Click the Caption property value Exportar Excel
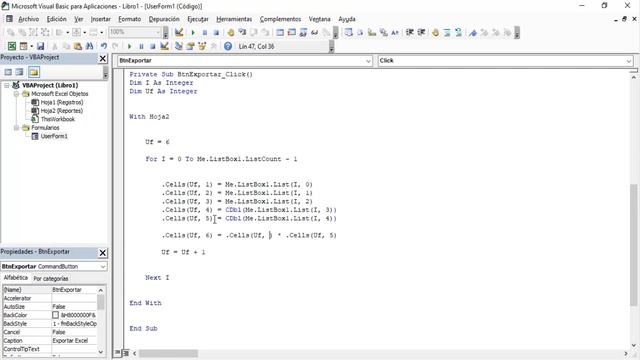The height and width of the screenshot is (360, 640). click(x=74, y=340)
